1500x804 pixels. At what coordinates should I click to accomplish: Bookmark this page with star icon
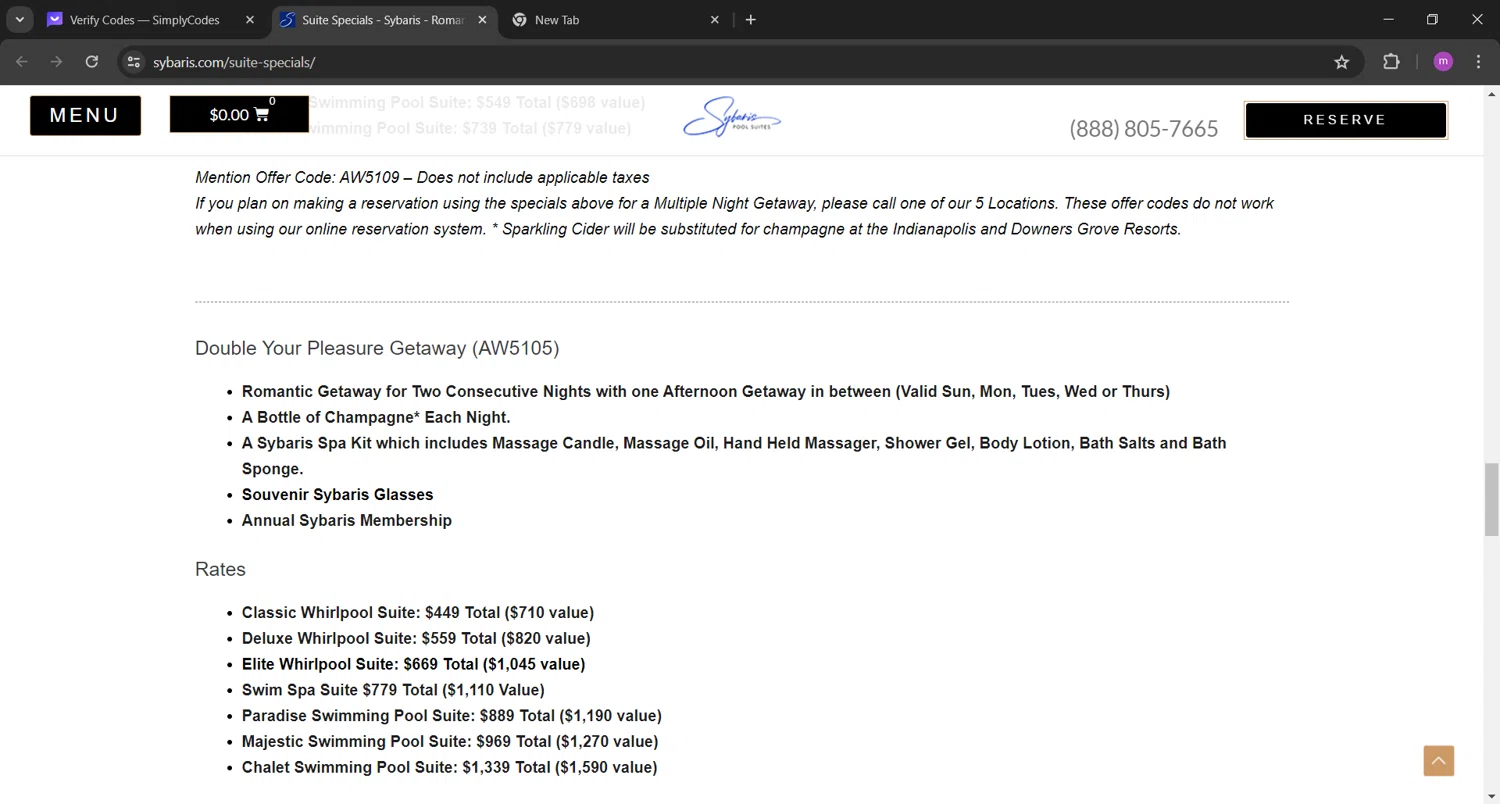click(1342, 62)
